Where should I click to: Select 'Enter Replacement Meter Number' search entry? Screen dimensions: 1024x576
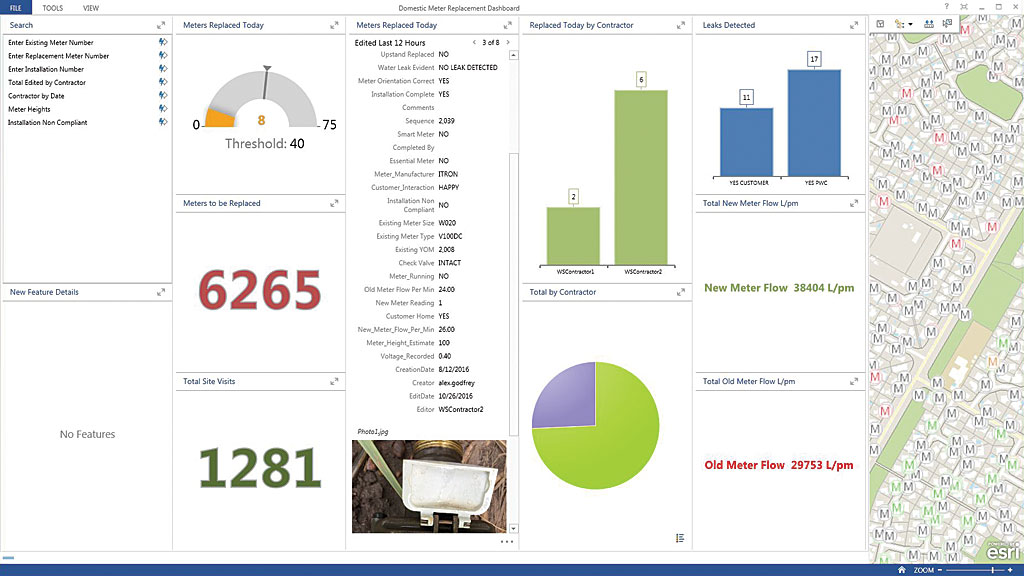[x=58, y=56]
